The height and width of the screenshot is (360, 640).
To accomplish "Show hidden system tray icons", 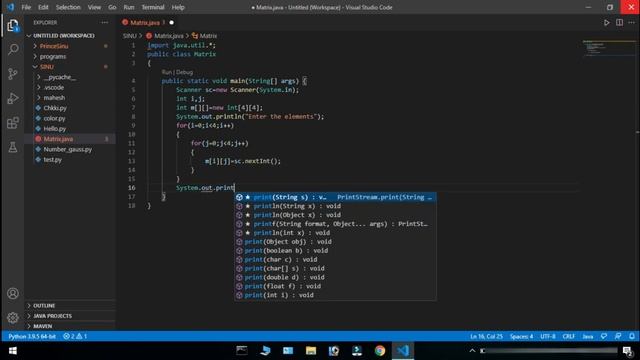I will [472, 351].
